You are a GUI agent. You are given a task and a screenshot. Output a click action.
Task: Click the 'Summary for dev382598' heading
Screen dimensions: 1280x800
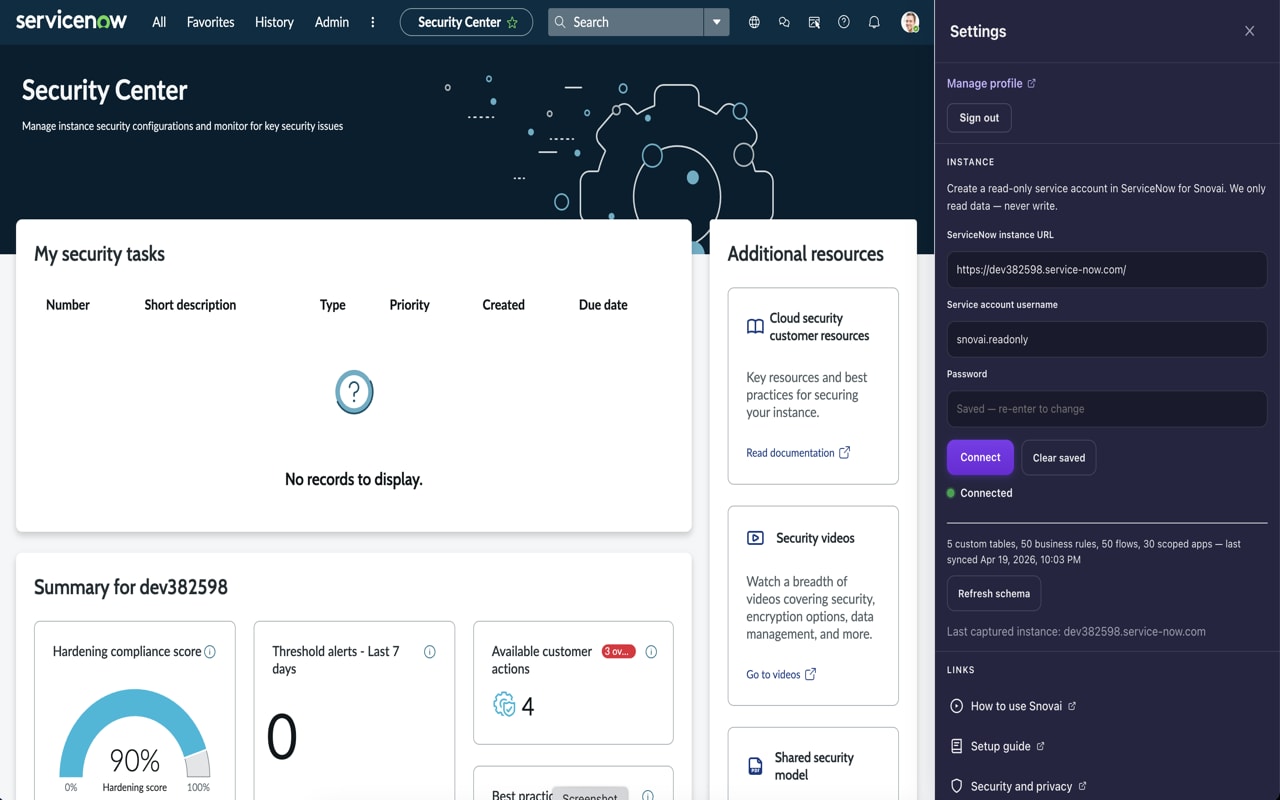131,587
